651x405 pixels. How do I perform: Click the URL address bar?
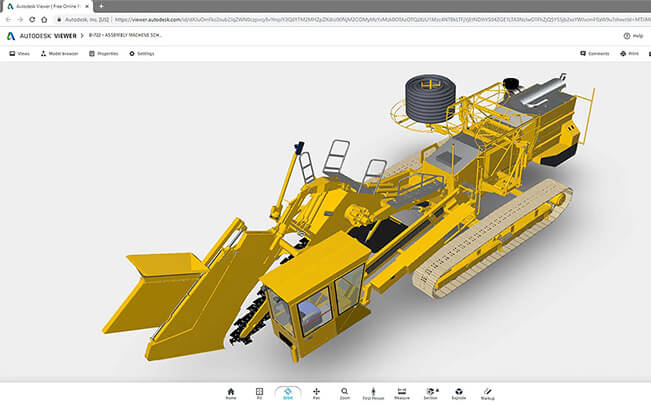[x=353, y=20]
